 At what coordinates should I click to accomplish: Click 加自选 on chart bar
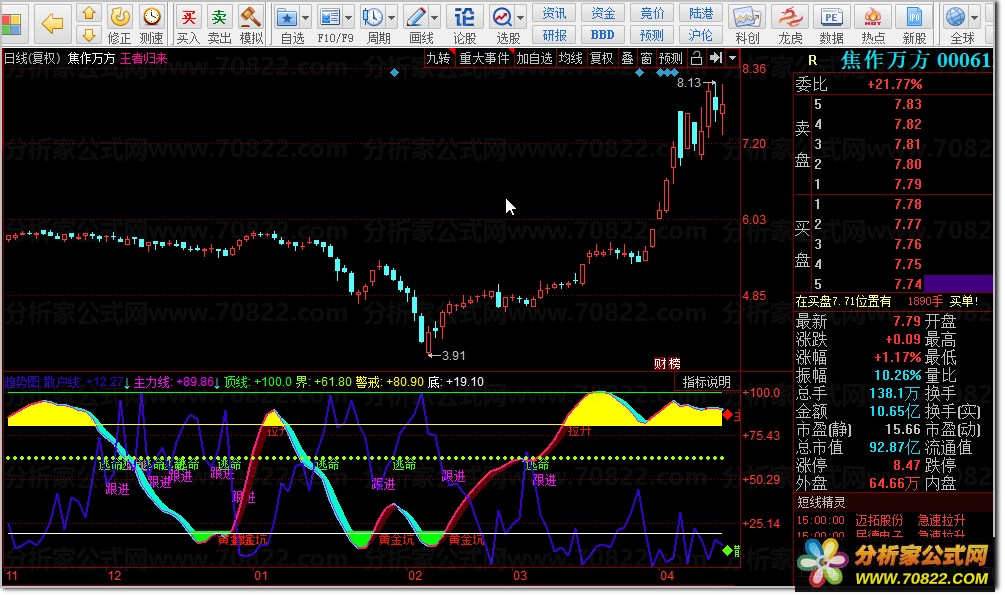coord(535,58)
